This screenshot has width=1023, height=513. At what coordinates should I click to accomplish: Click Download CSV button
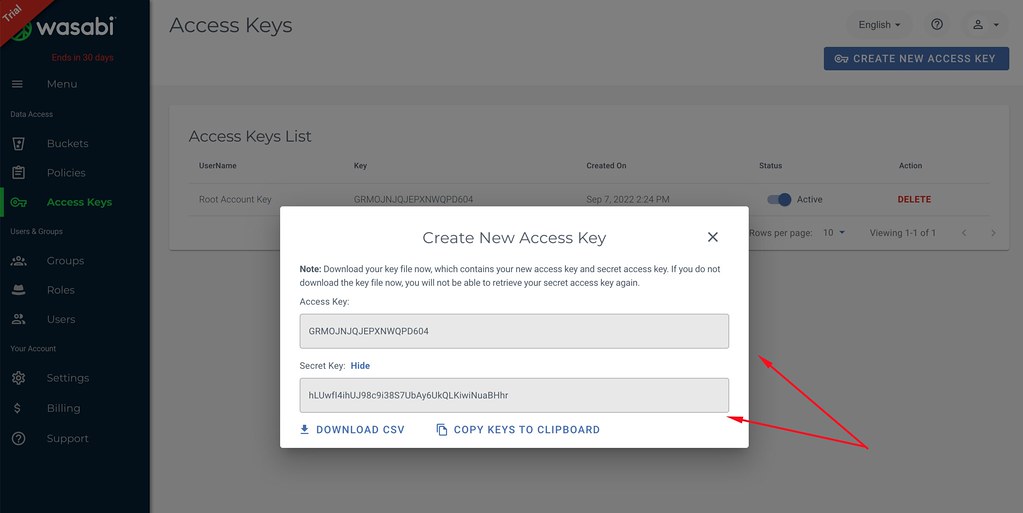point(352,429)
